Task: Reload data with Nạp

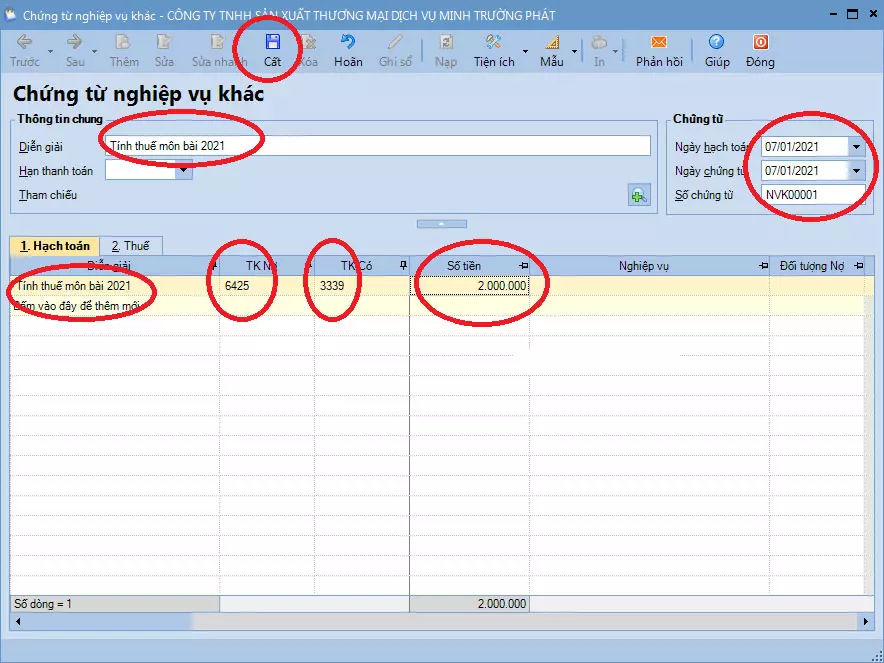Action: 445,50
